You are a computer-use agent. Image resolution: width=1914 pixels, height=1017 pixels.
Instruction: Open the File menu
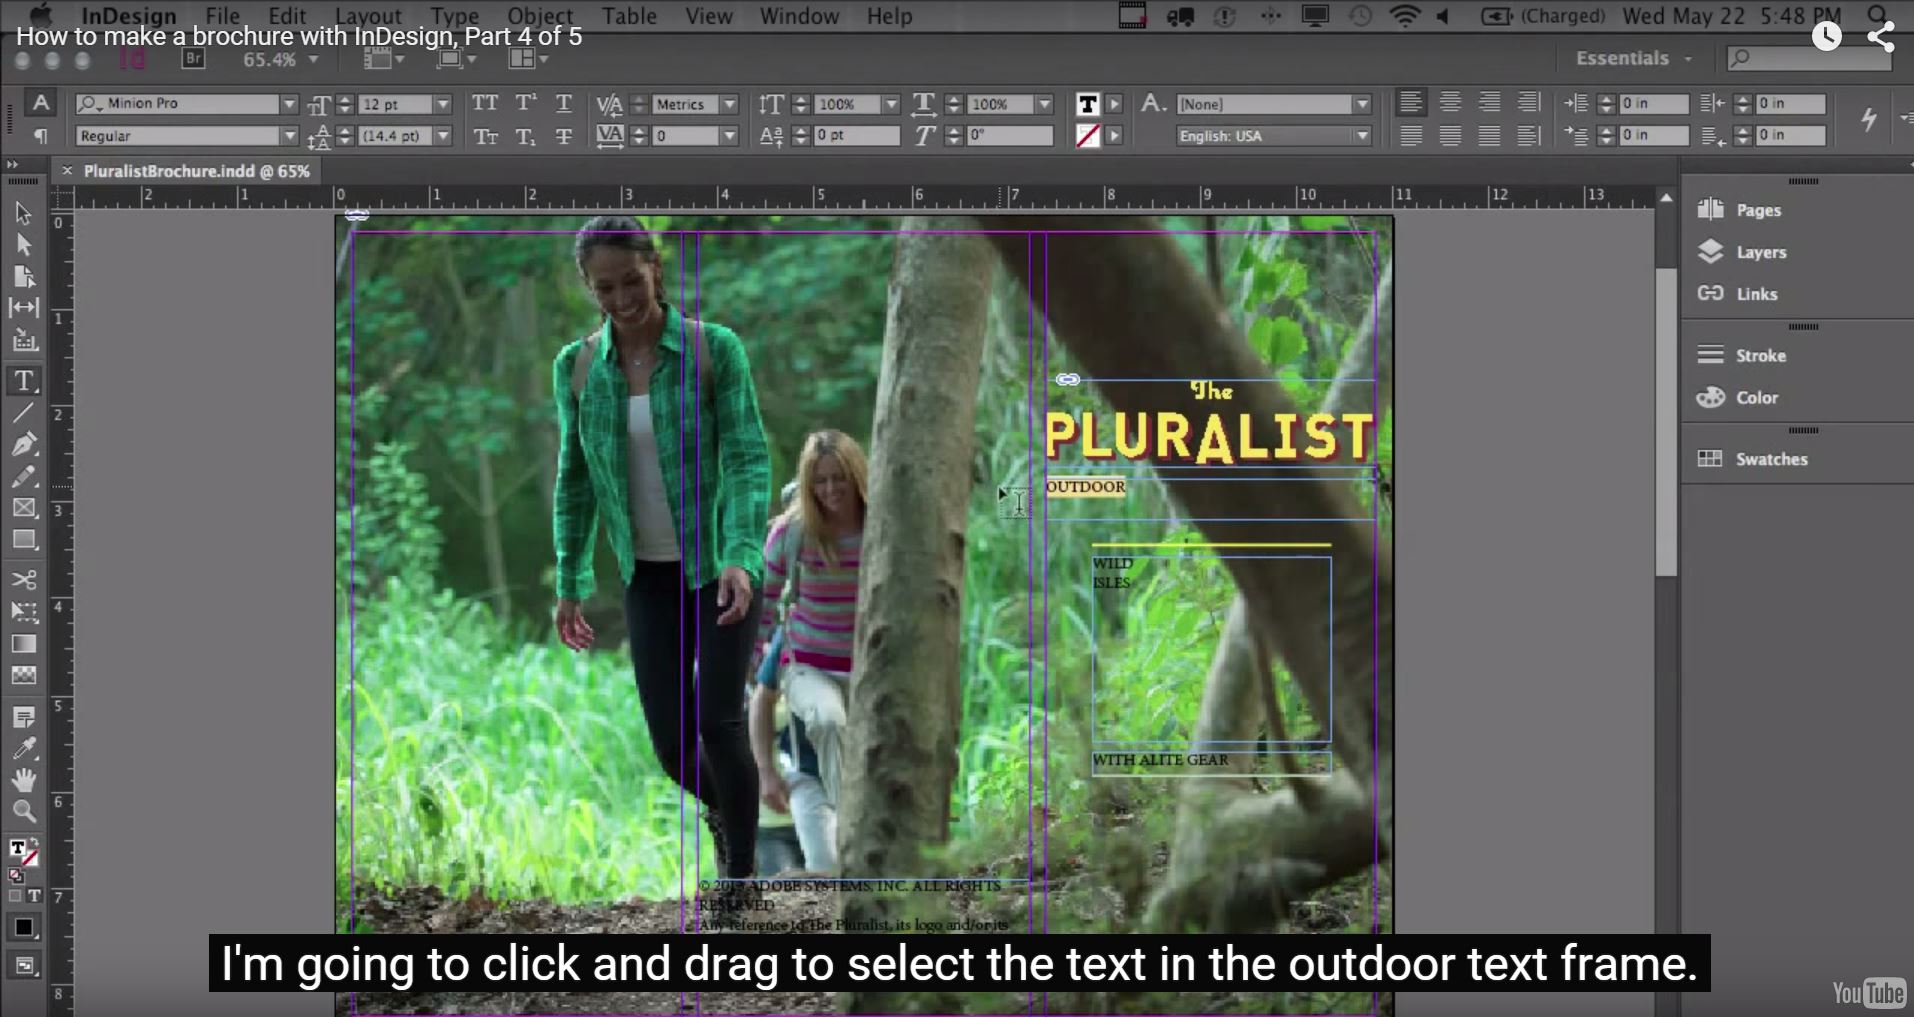pyautogui.click(x=222, y=16)
